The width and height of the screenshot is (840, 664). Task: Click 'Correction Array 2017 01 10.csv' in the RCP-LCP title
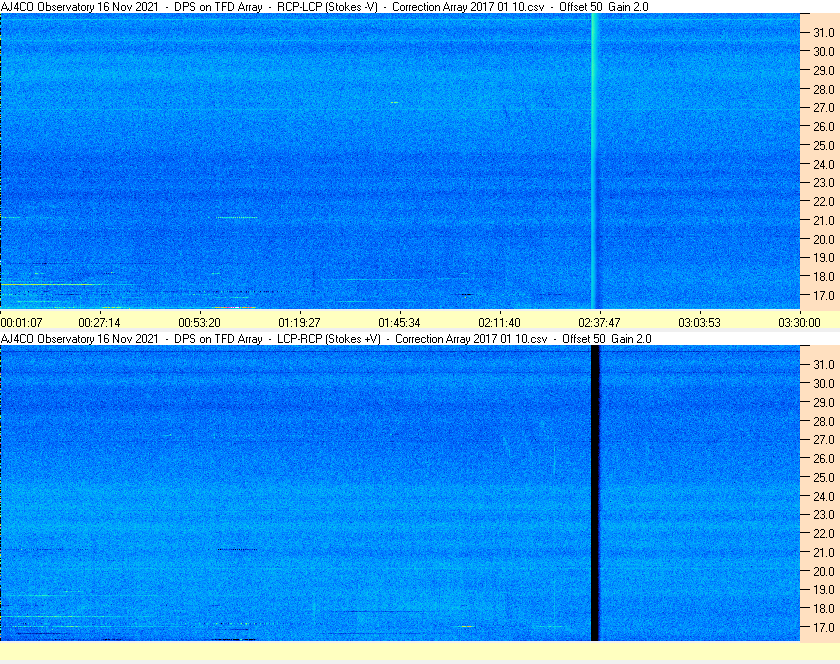pyautogui.click(x=468, y=7)
